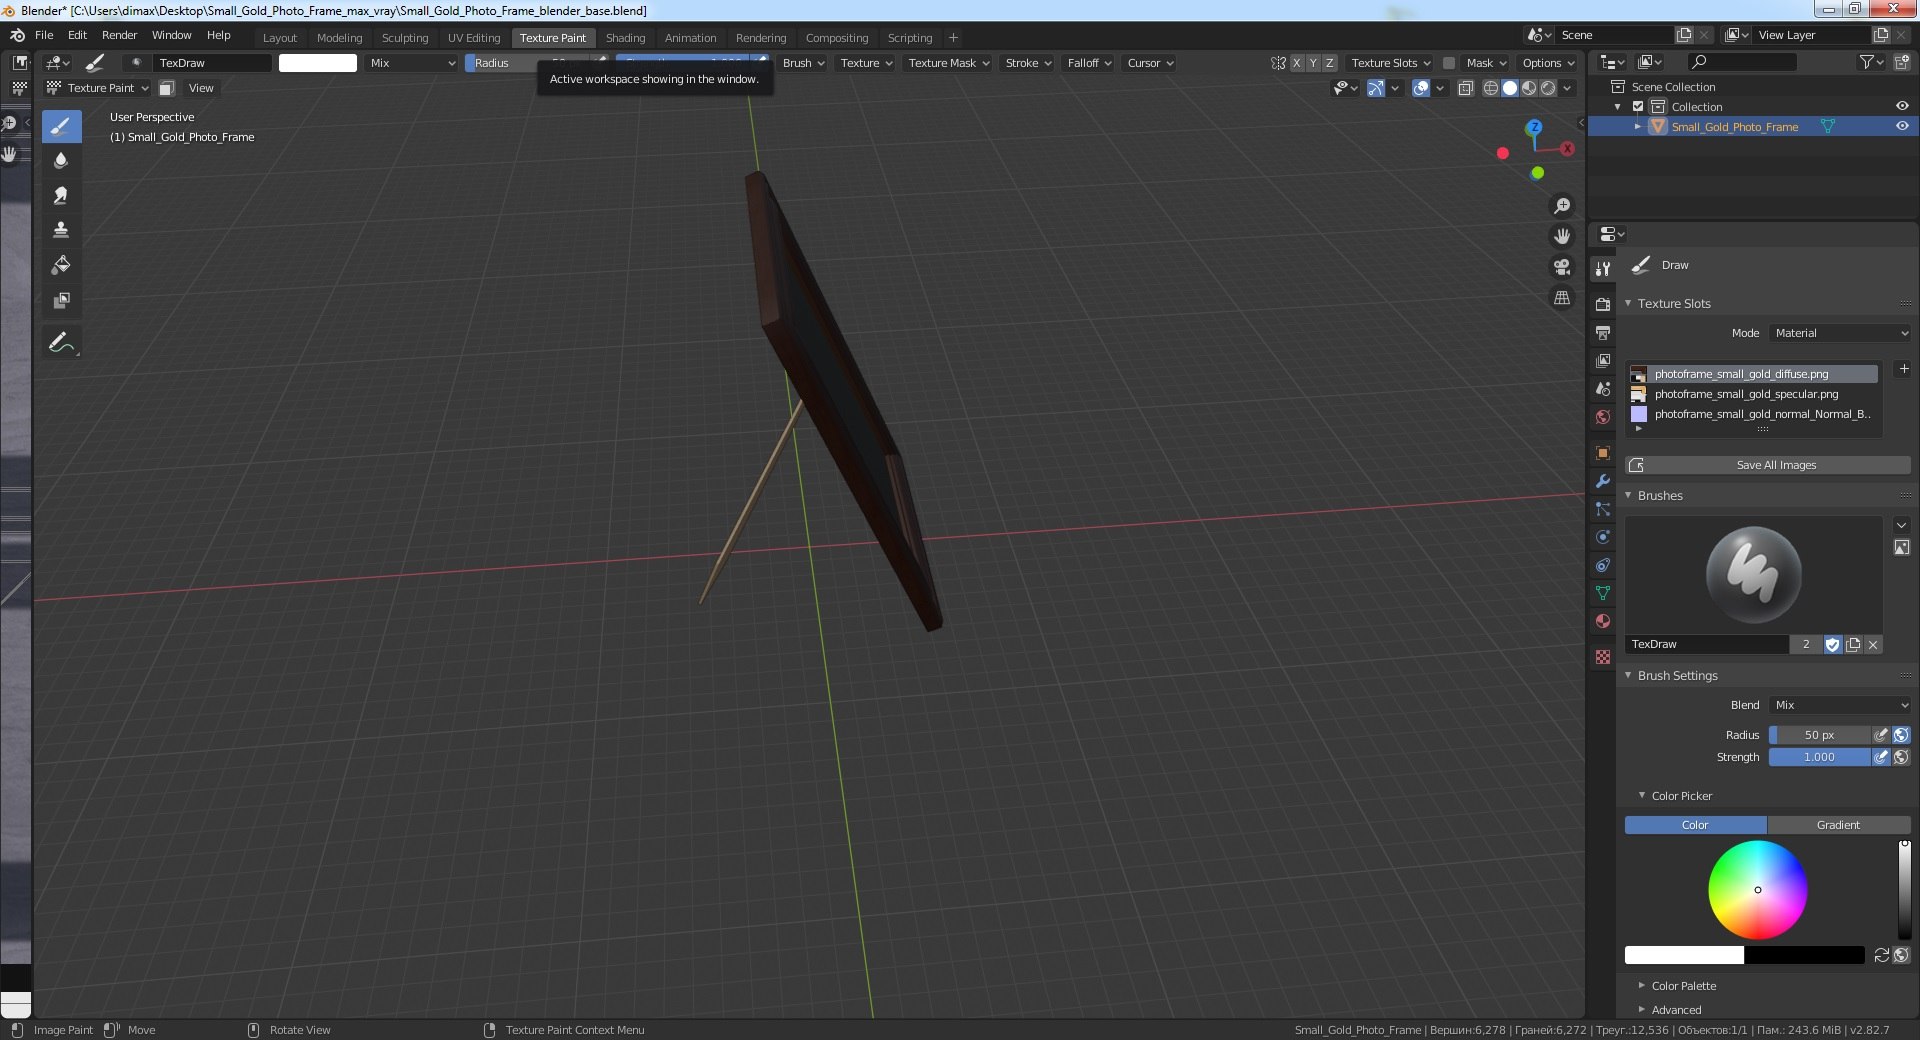
Task: Open the Scene properties tab
Action: pos(1603,388)
